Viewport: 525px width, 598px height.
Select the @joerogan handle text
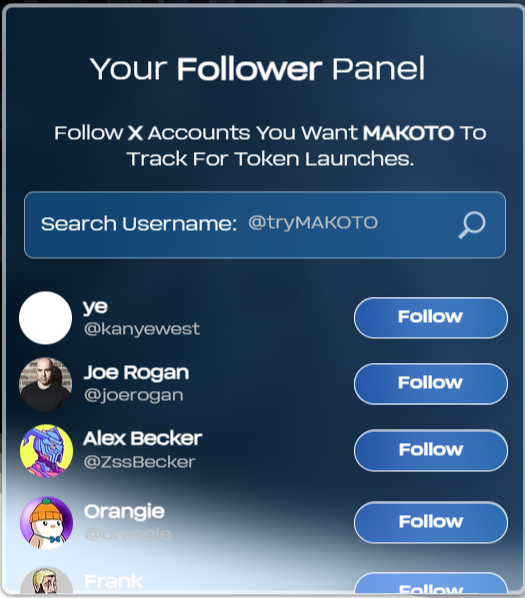[x=133, y=395]
